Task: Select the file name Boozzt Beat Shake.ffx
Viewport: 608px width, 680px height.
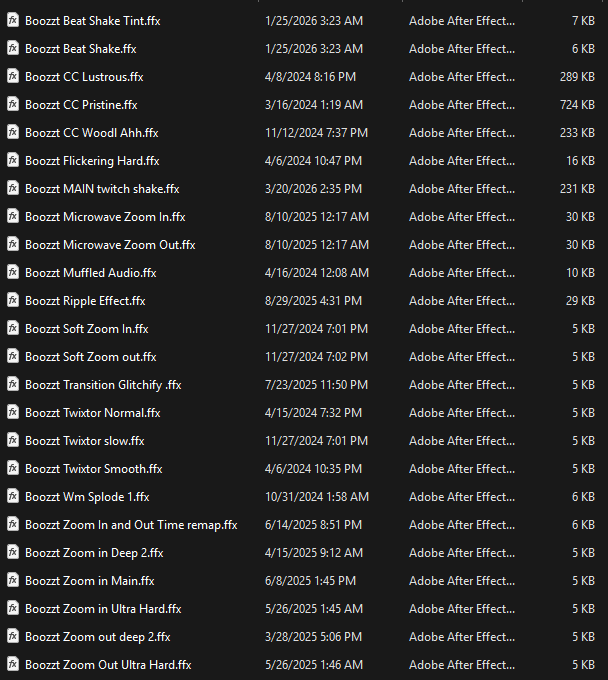Action: [x=81, y=49]
